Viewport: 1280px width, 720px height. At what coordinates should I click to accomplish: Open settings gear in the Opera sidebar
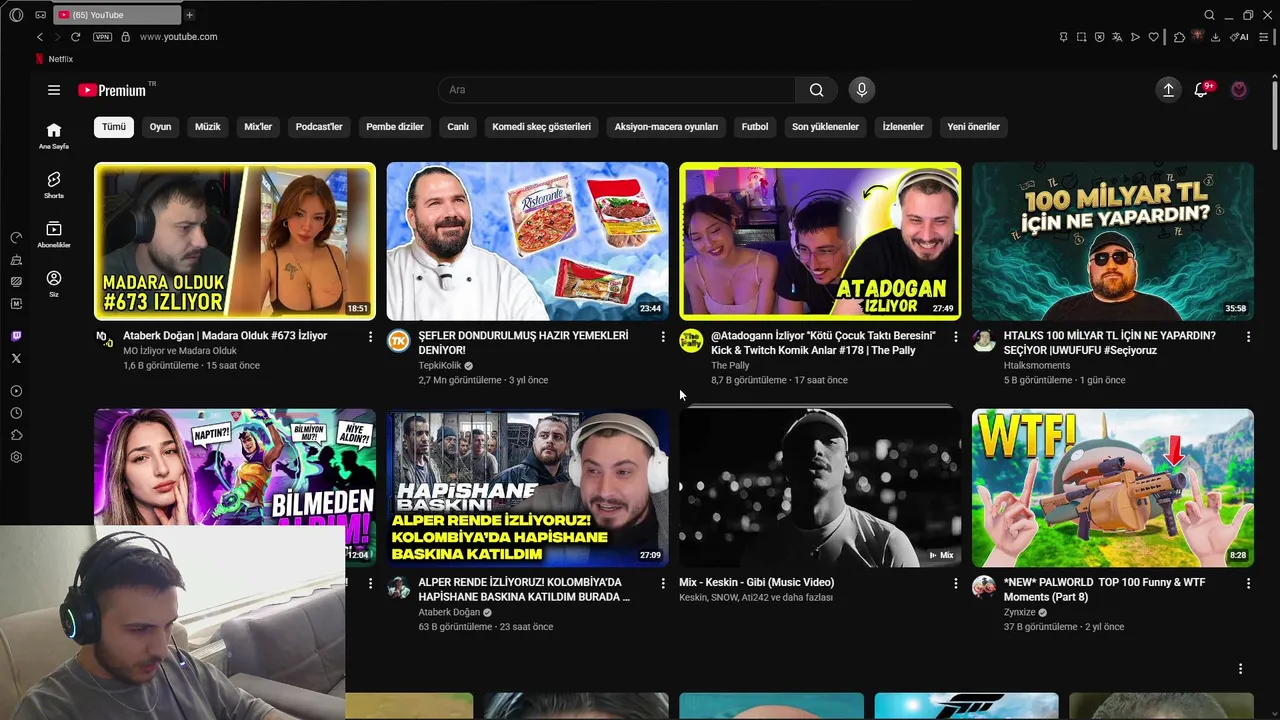coord(16,457)
